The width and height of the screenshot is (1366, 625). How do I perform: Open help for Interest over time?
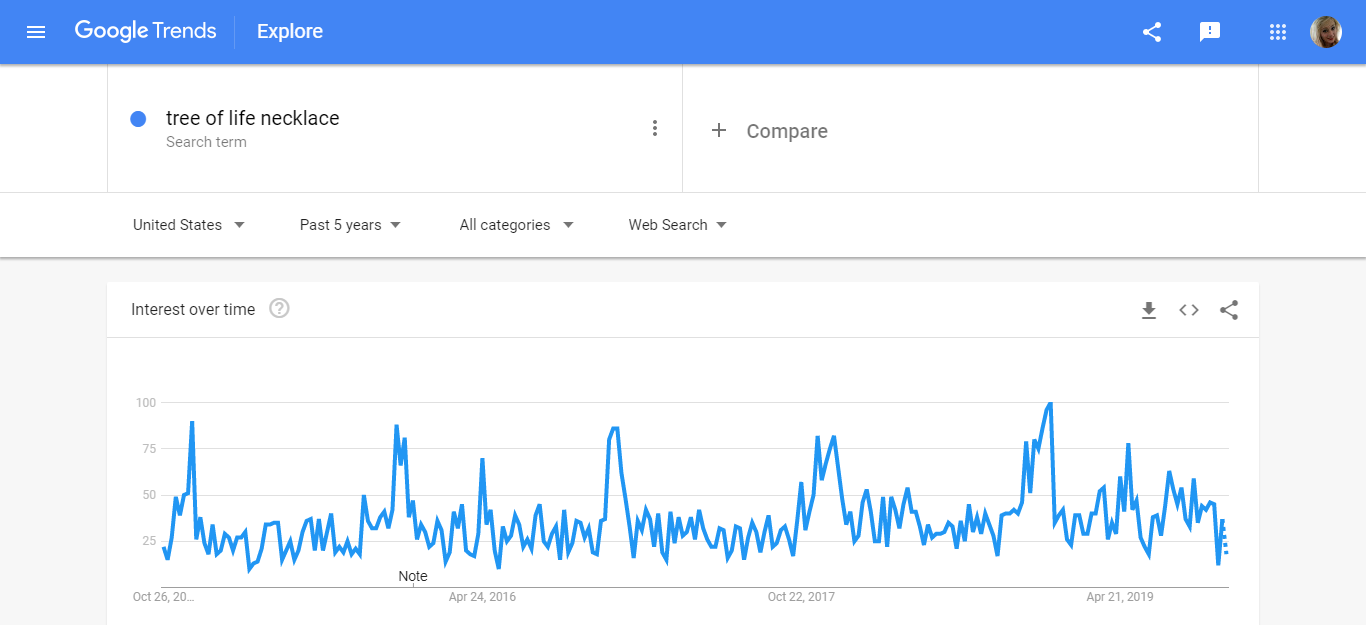pyautogui.click(x=280, y=309)
